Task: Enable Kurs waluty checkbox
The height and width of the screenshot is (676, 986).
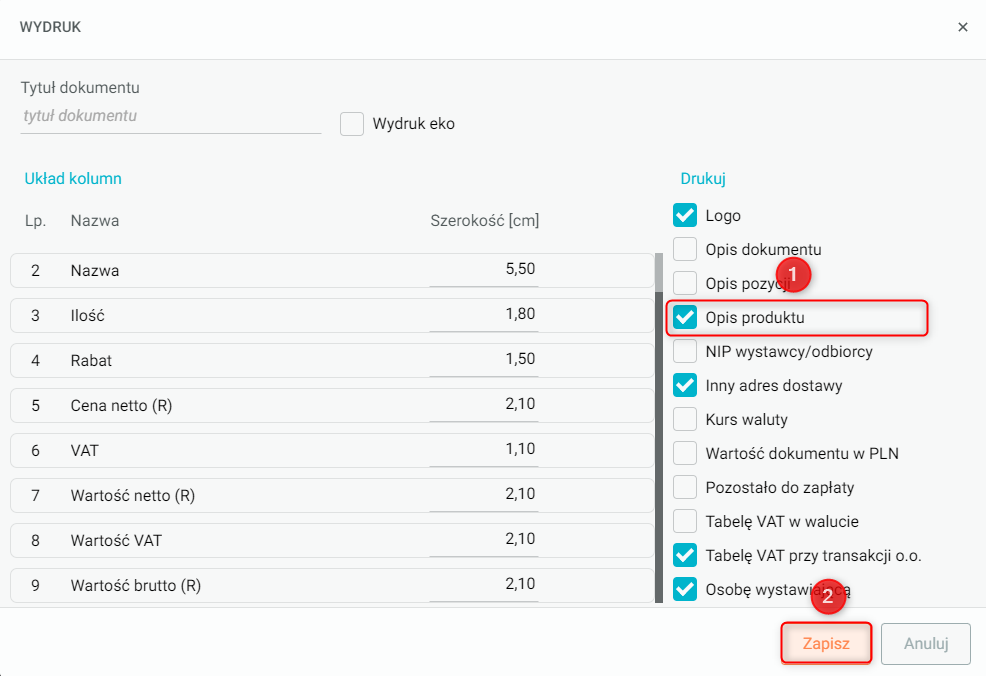Action: [685, 419]
